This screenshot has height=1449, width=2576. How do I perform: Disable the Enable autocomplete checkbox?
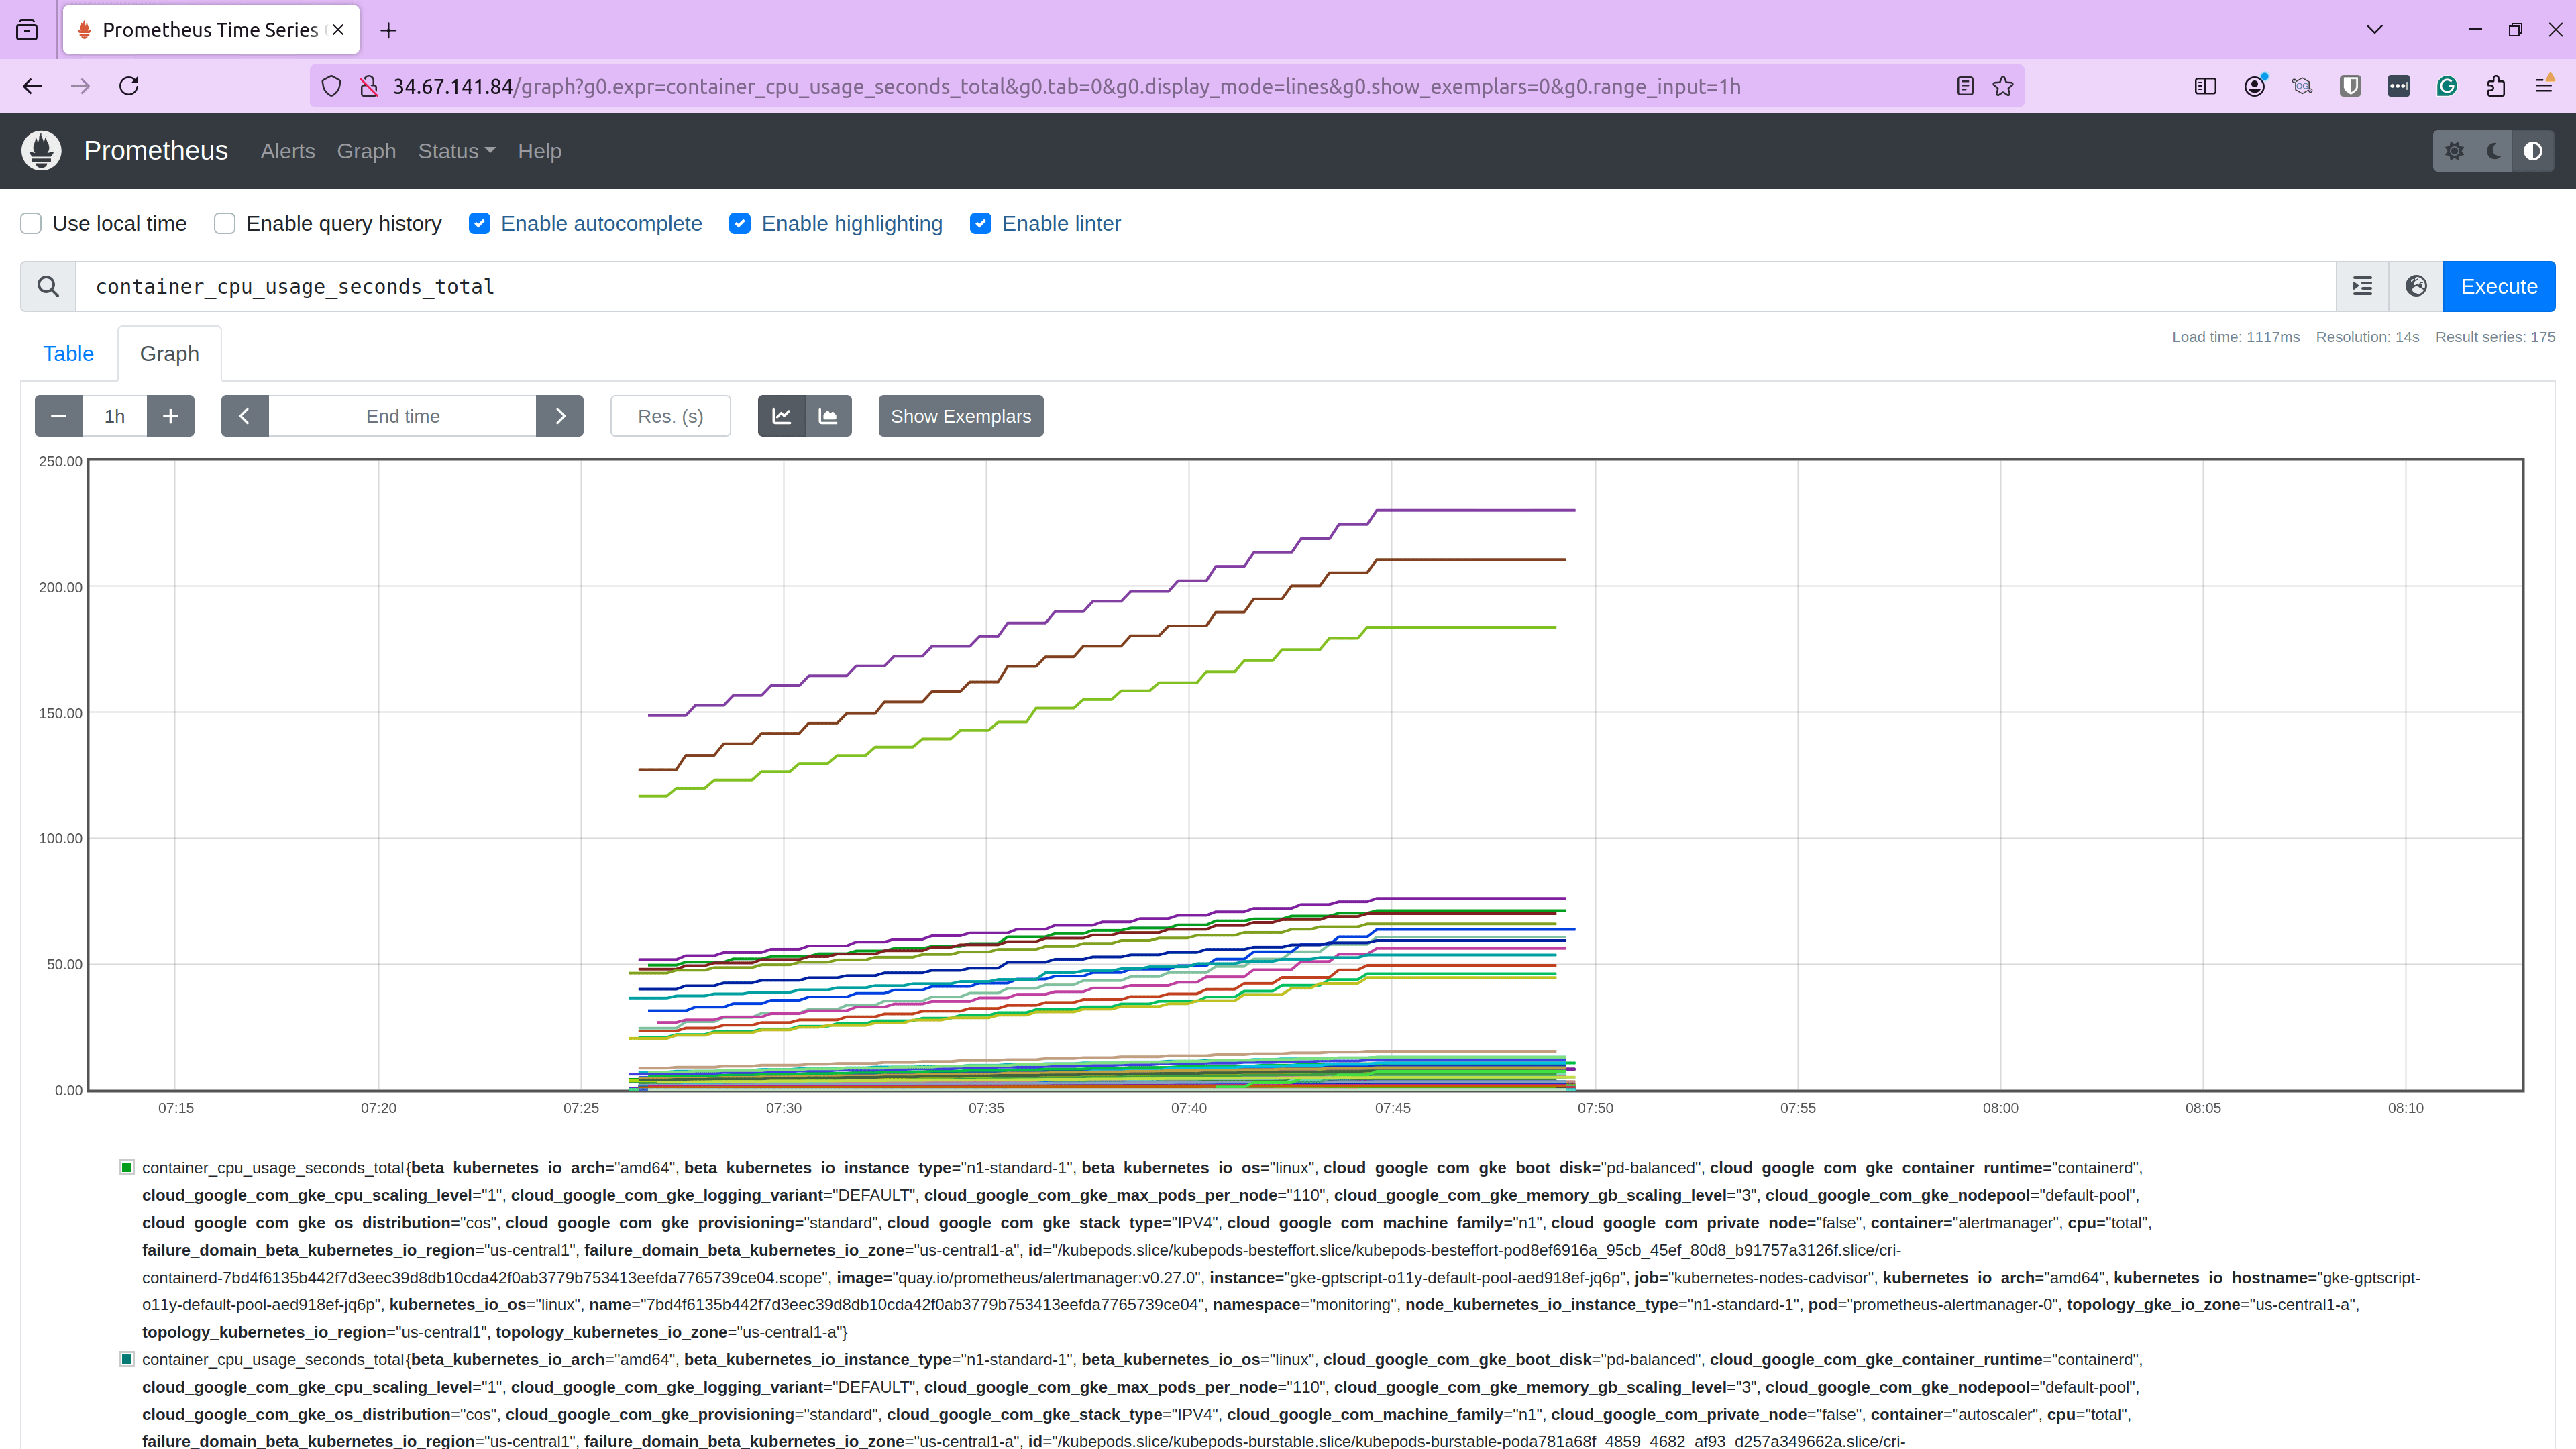pos(480,224)
